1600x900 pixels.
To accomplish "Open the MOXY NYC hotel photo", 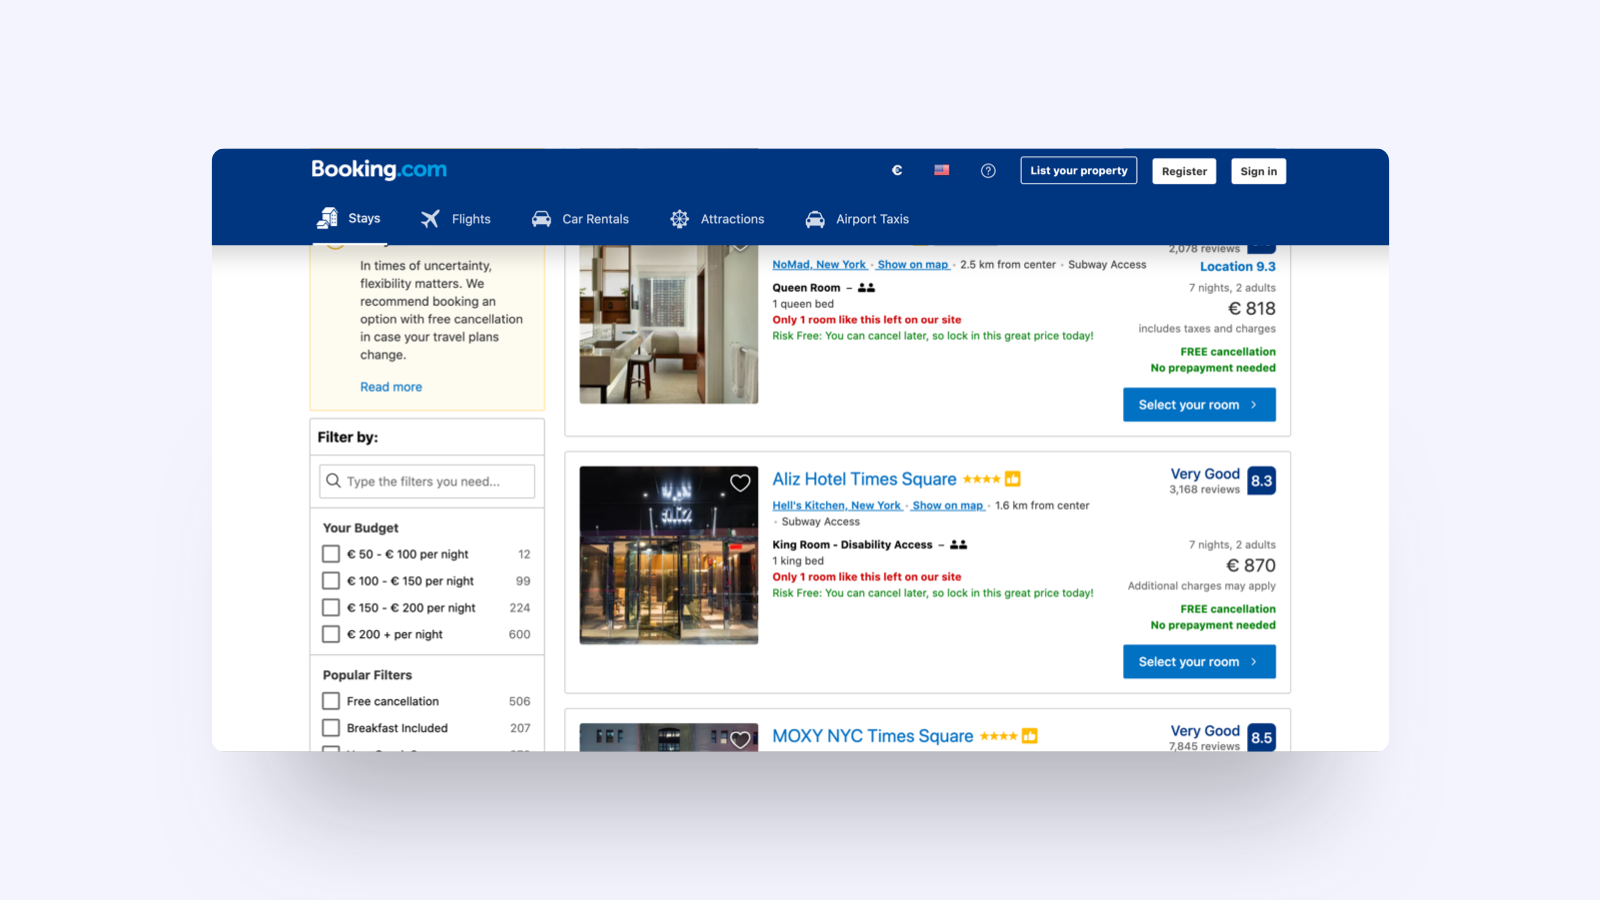I will 669,738.
